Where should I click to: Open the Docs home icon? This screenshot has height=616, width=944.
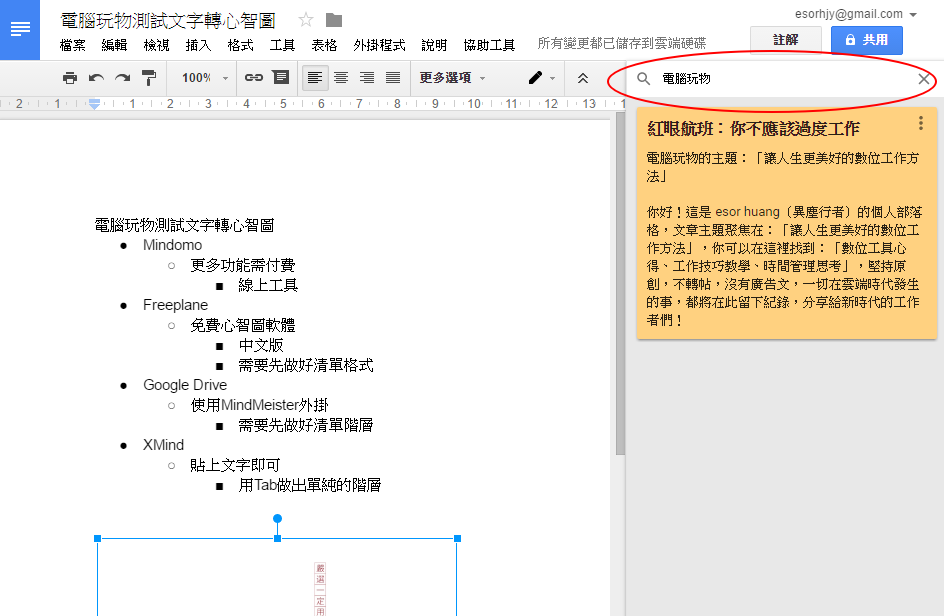(20, 30)
